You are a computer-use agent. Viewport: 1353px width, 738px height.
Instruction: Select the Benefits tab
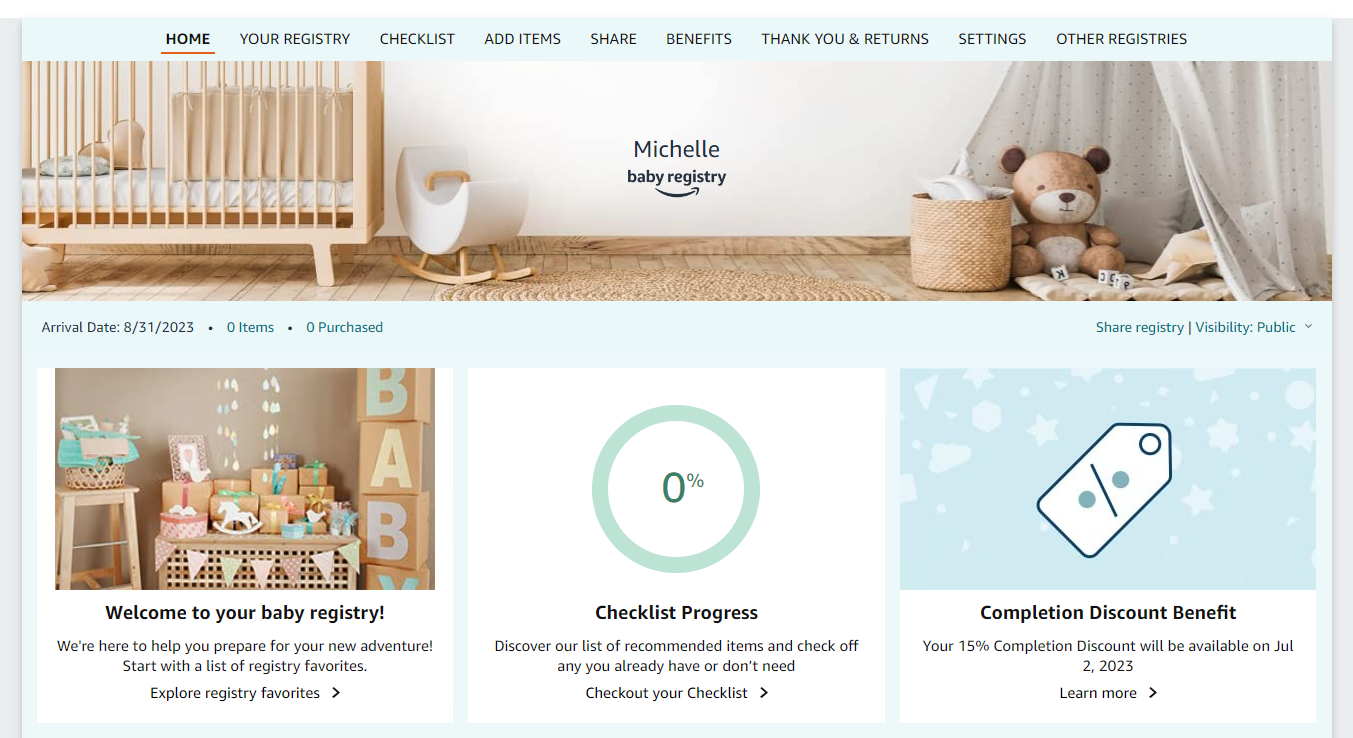point(699,39)
